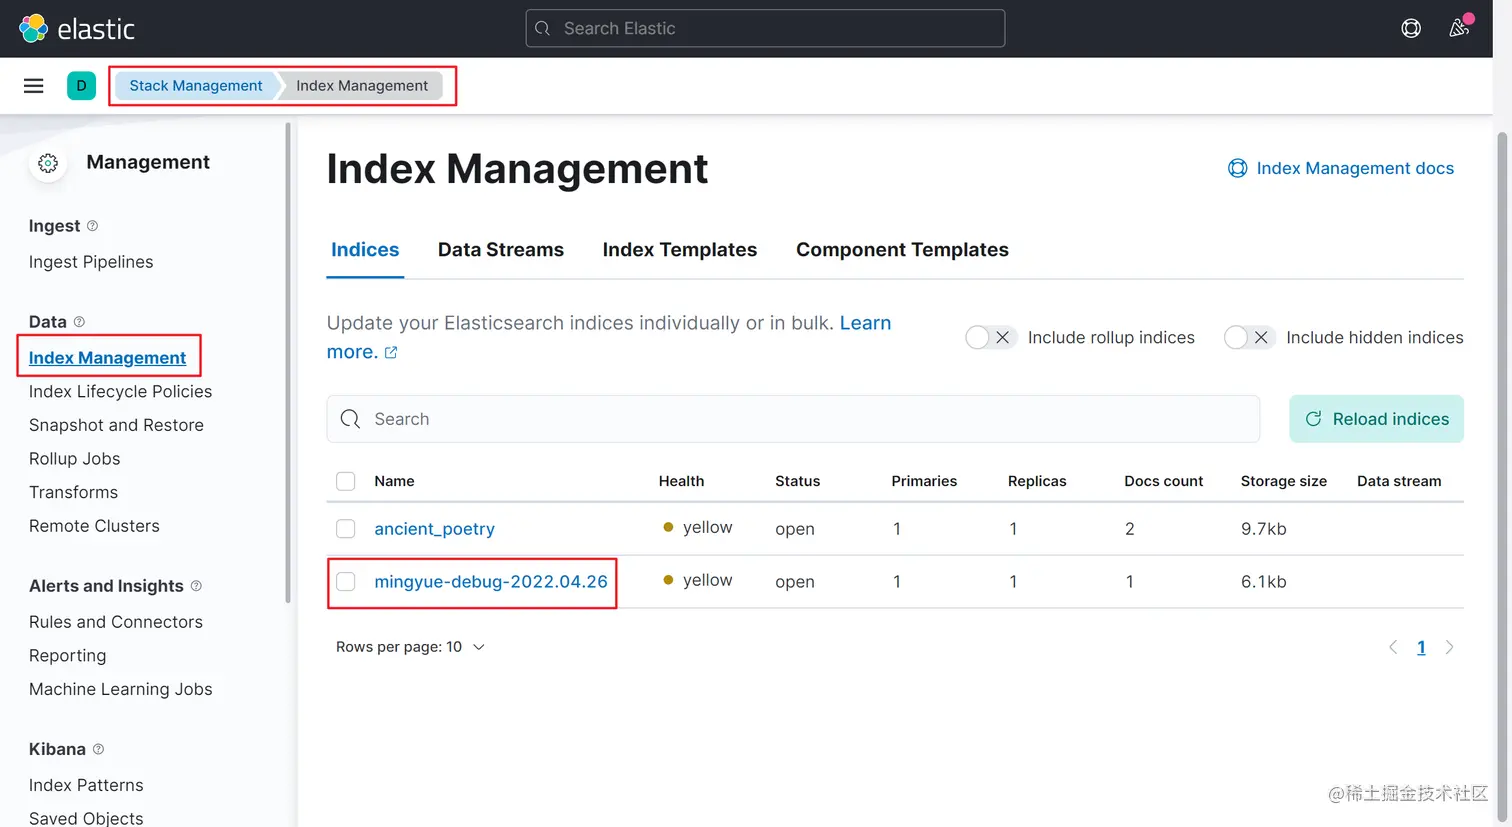Viewport: 1512px width, 827px height.
Task: Open Reporting in sidebar
Action: [x=67, y=656]
